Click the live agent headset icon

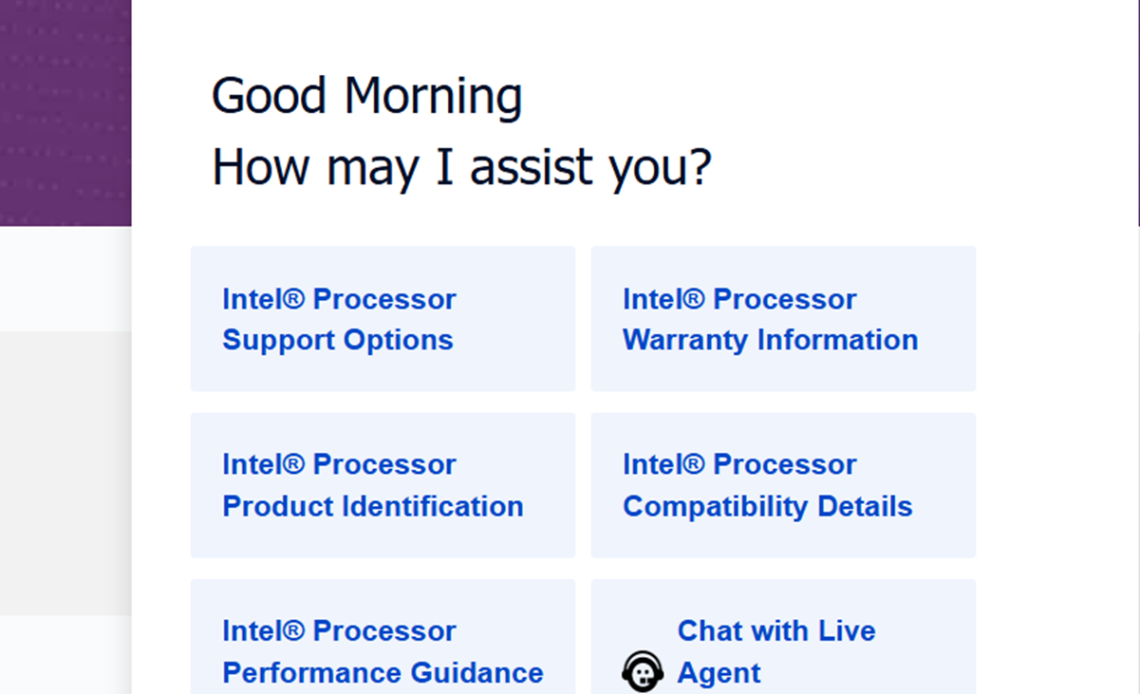642,671
